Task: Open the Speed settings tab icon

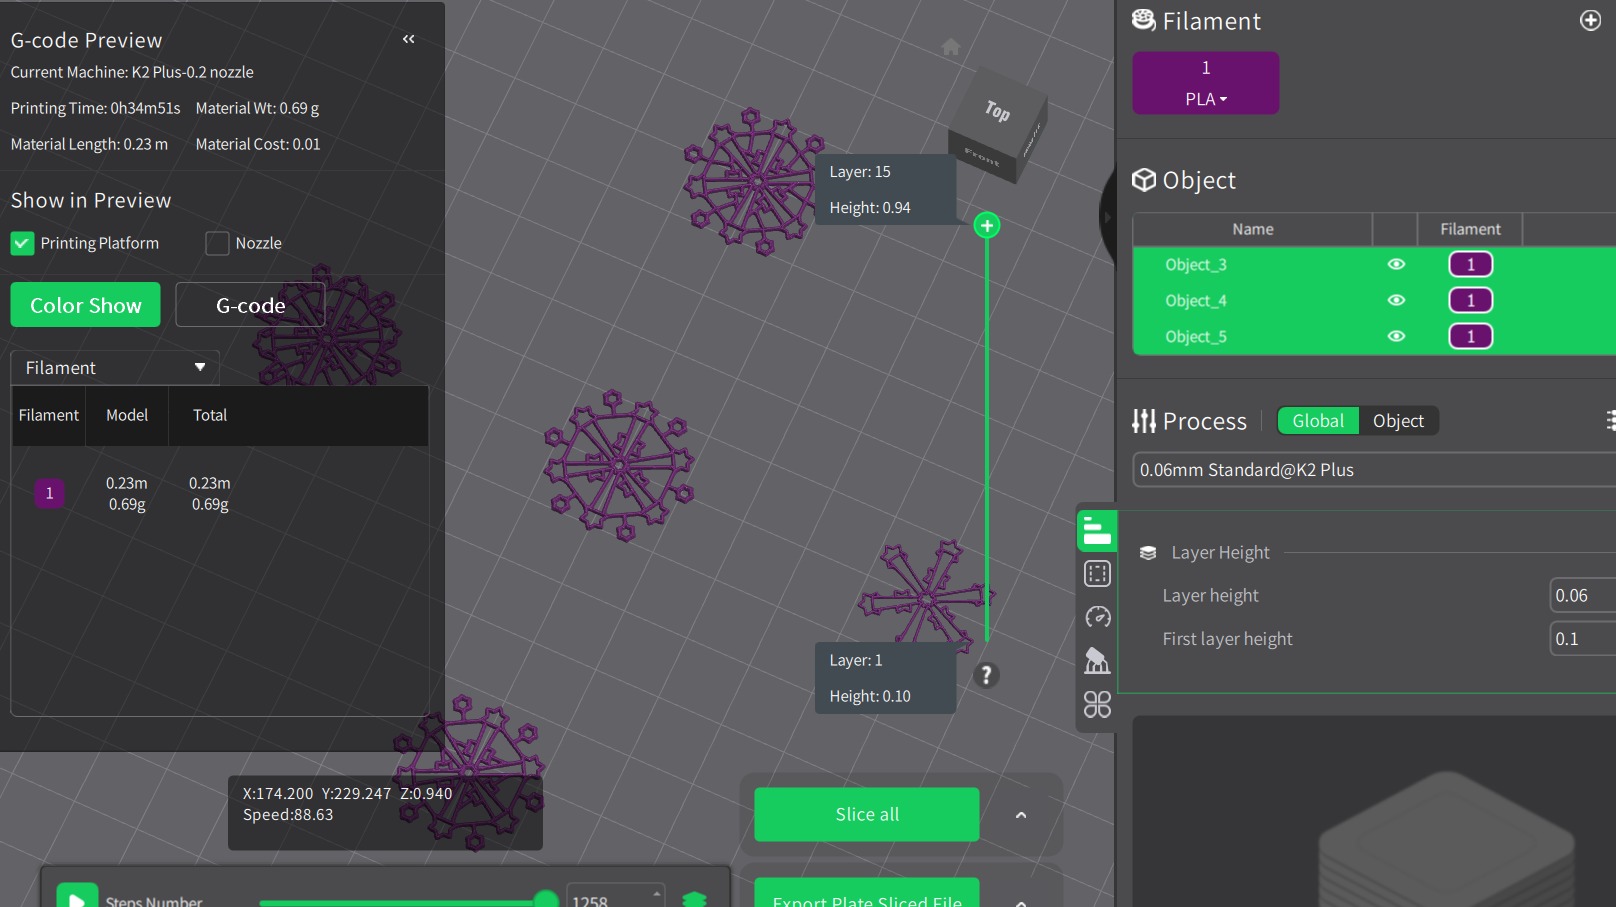Action: (1097, 617)
